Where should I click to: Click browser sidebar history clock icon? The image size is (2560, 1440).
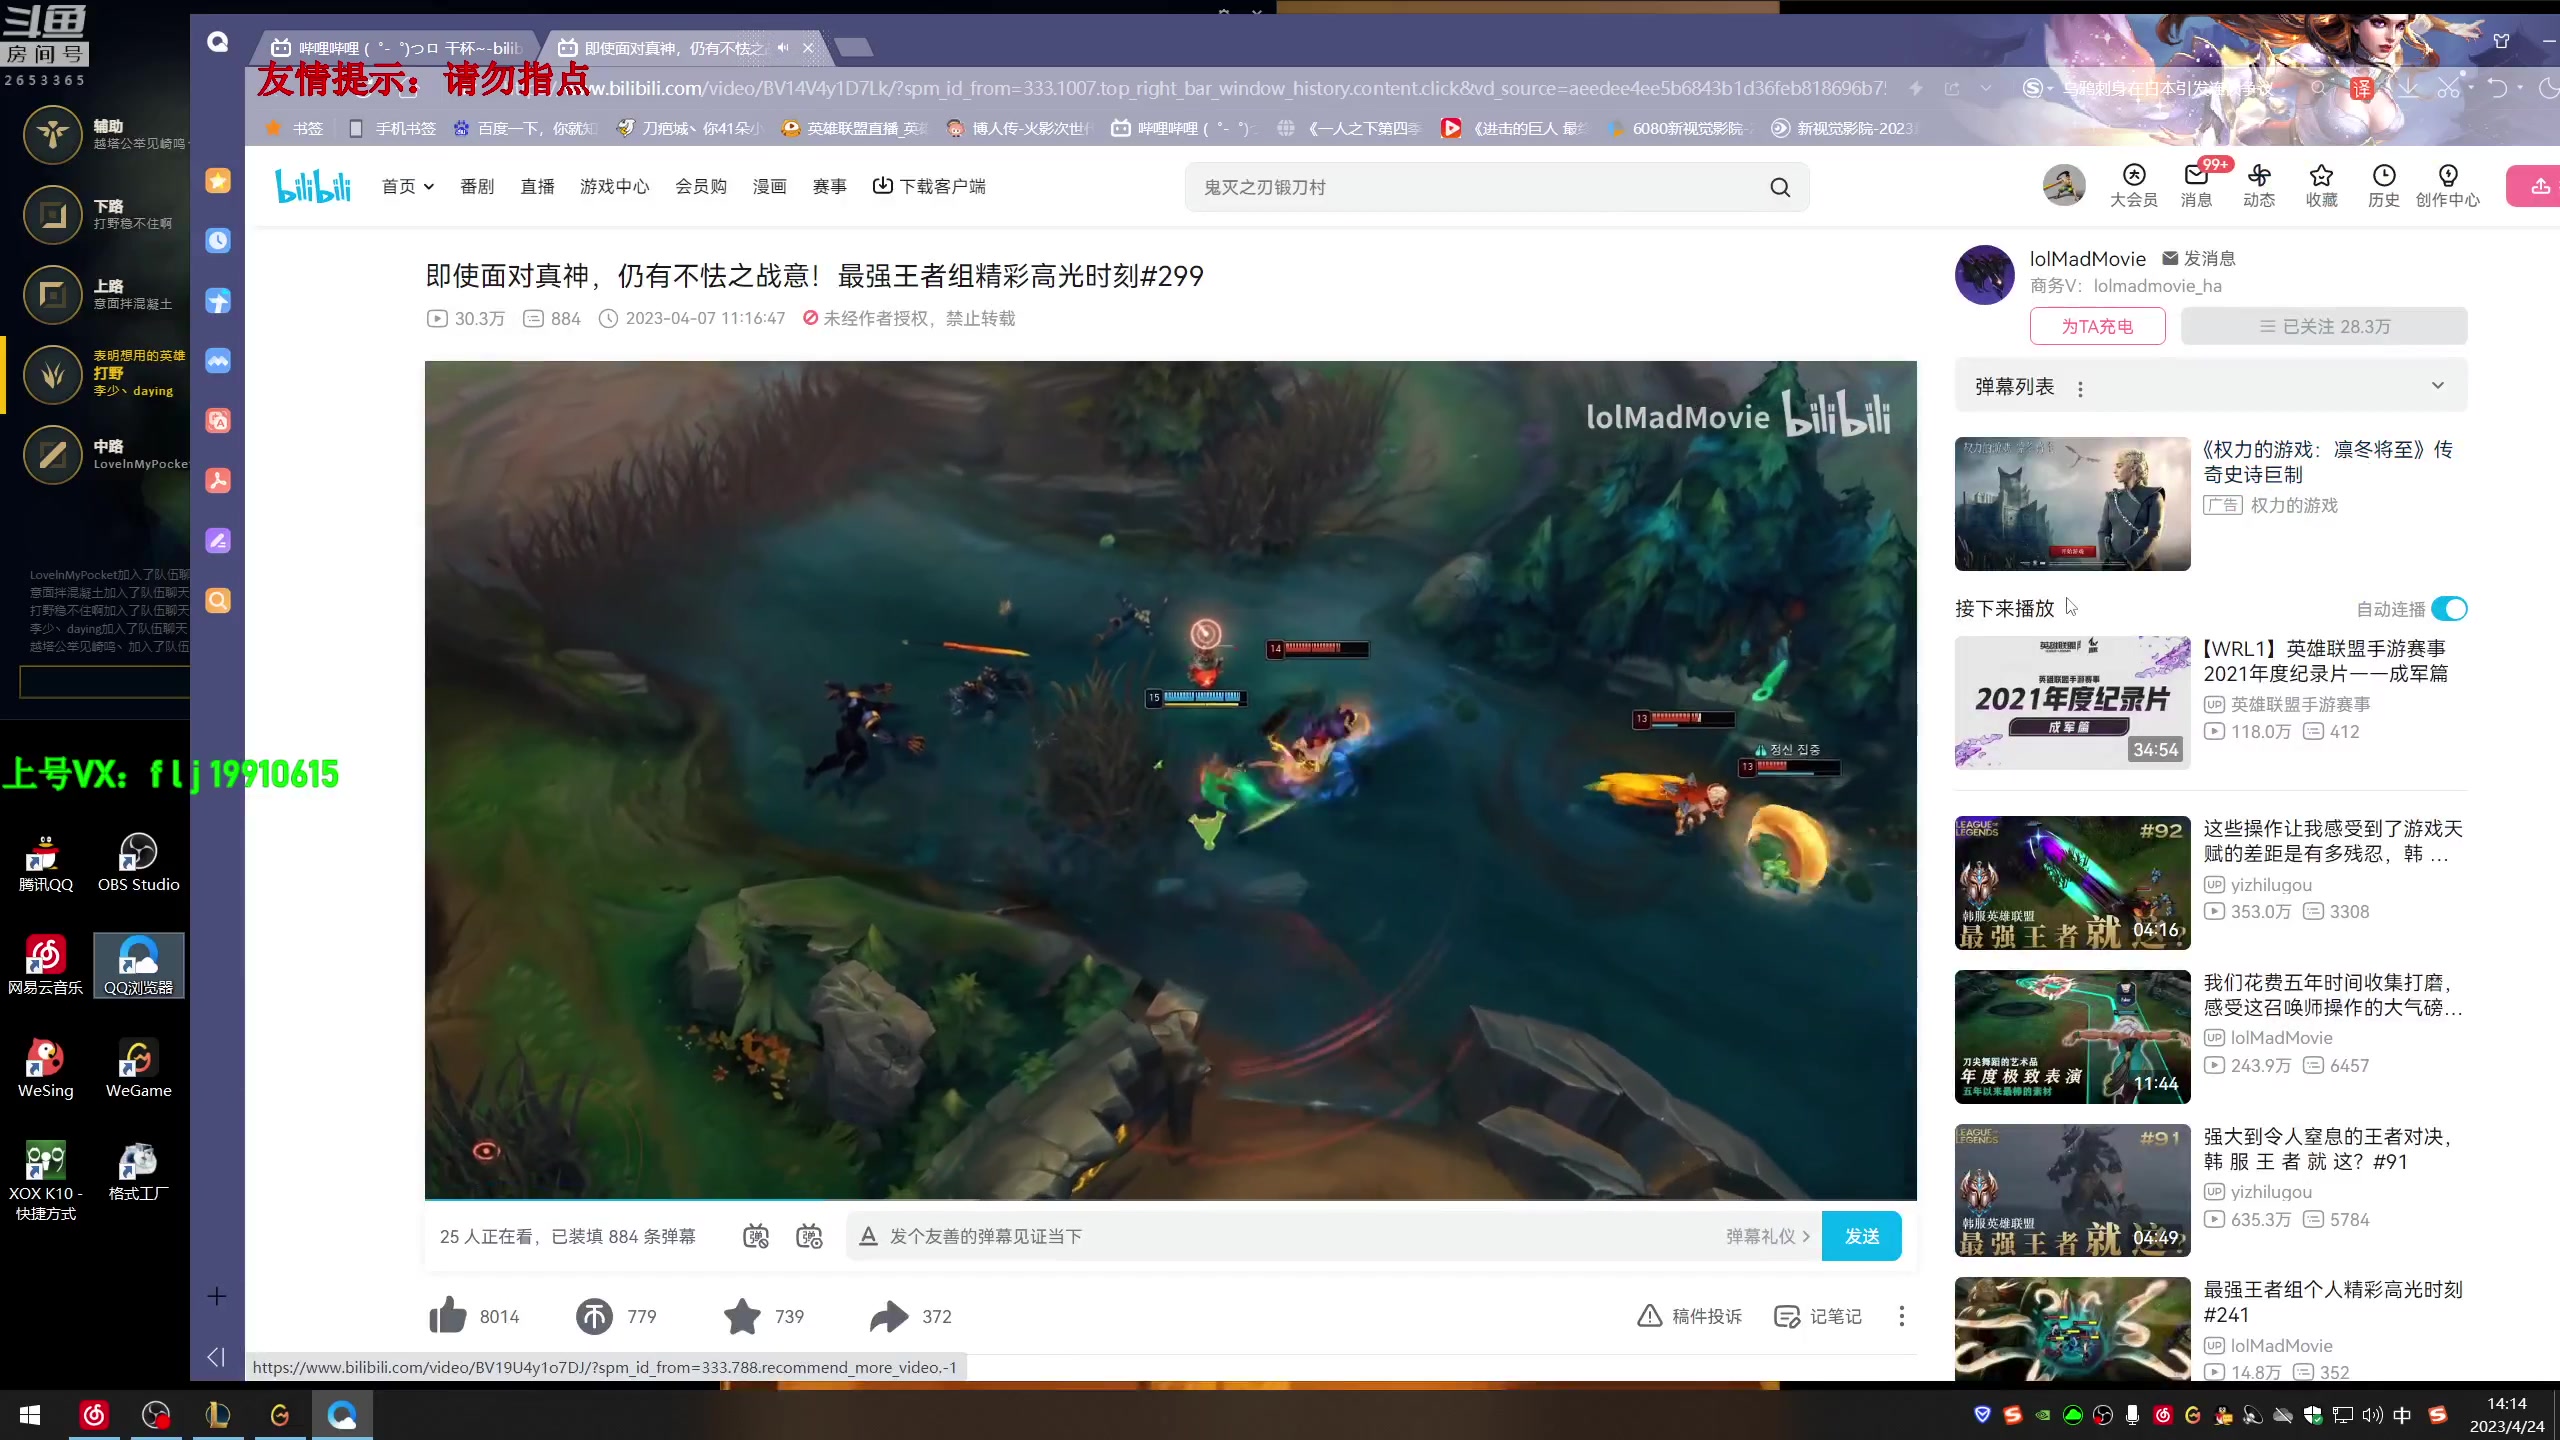point(218,241)
